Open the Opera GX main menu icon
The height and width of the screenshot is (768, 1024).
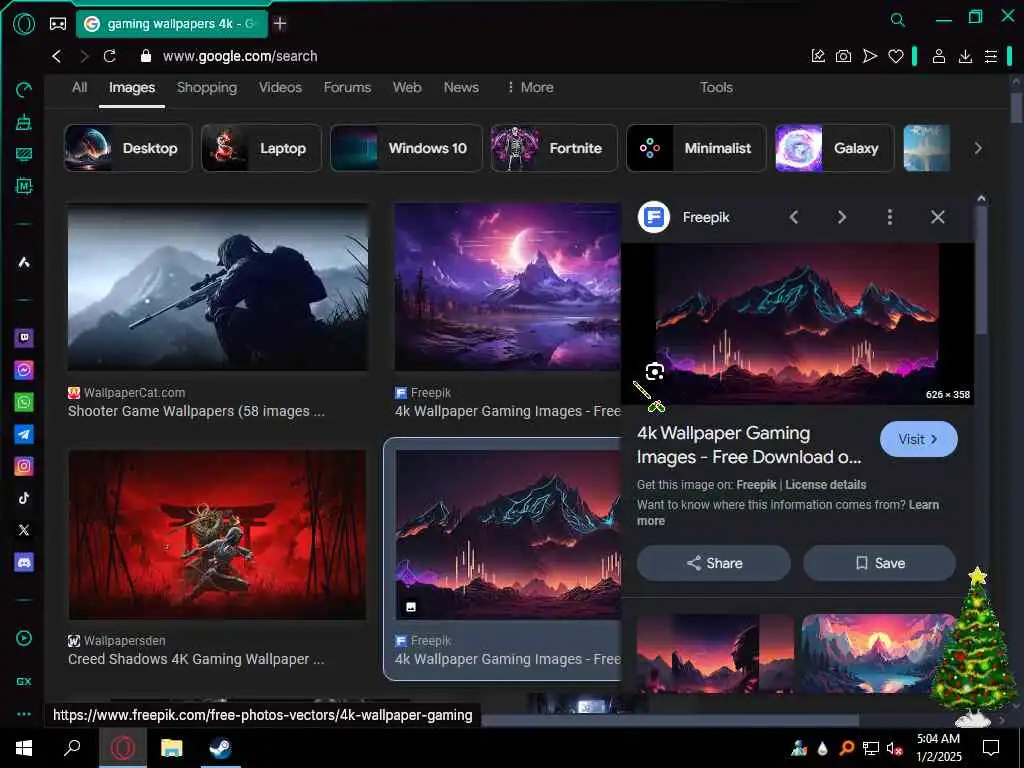pyautogui.click(x=24, y=24)
